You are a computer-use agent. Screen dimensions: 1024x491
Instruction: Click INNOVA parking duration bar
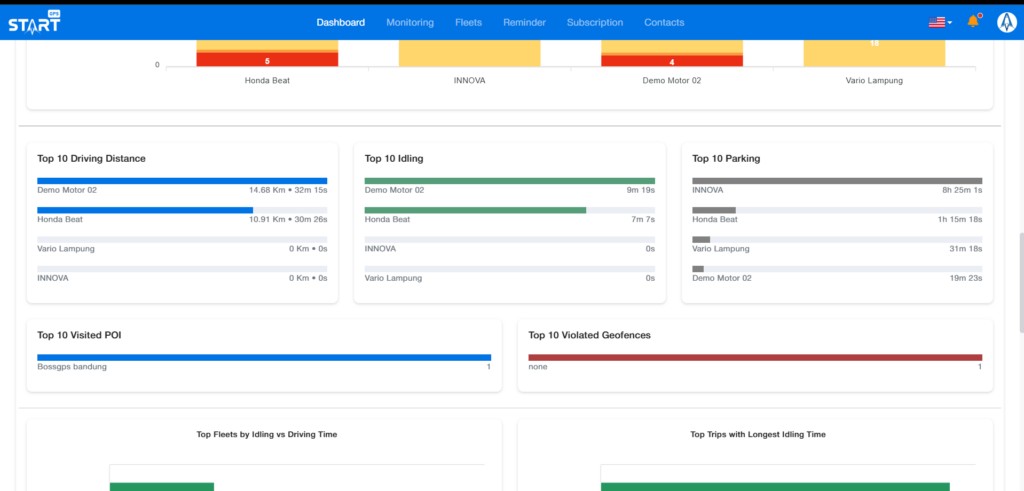837,181
